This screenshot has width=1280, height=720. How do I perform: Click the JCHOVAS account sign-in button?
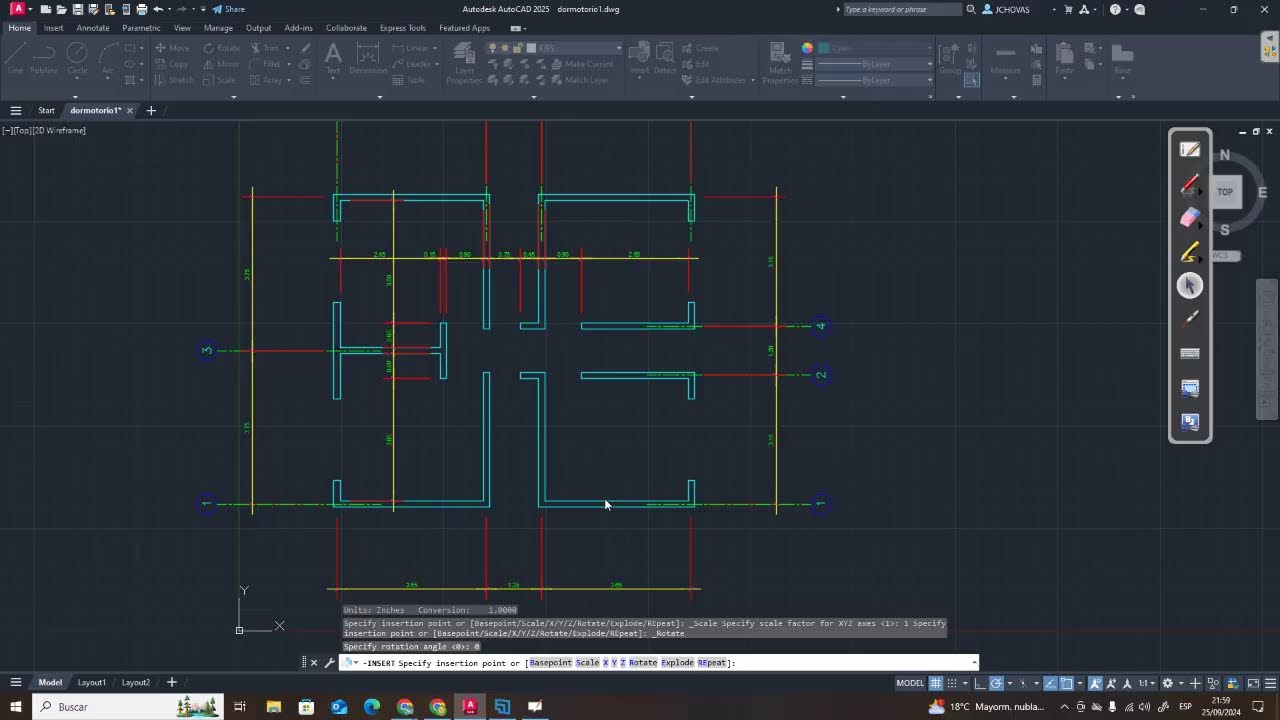click(1013, 9)
